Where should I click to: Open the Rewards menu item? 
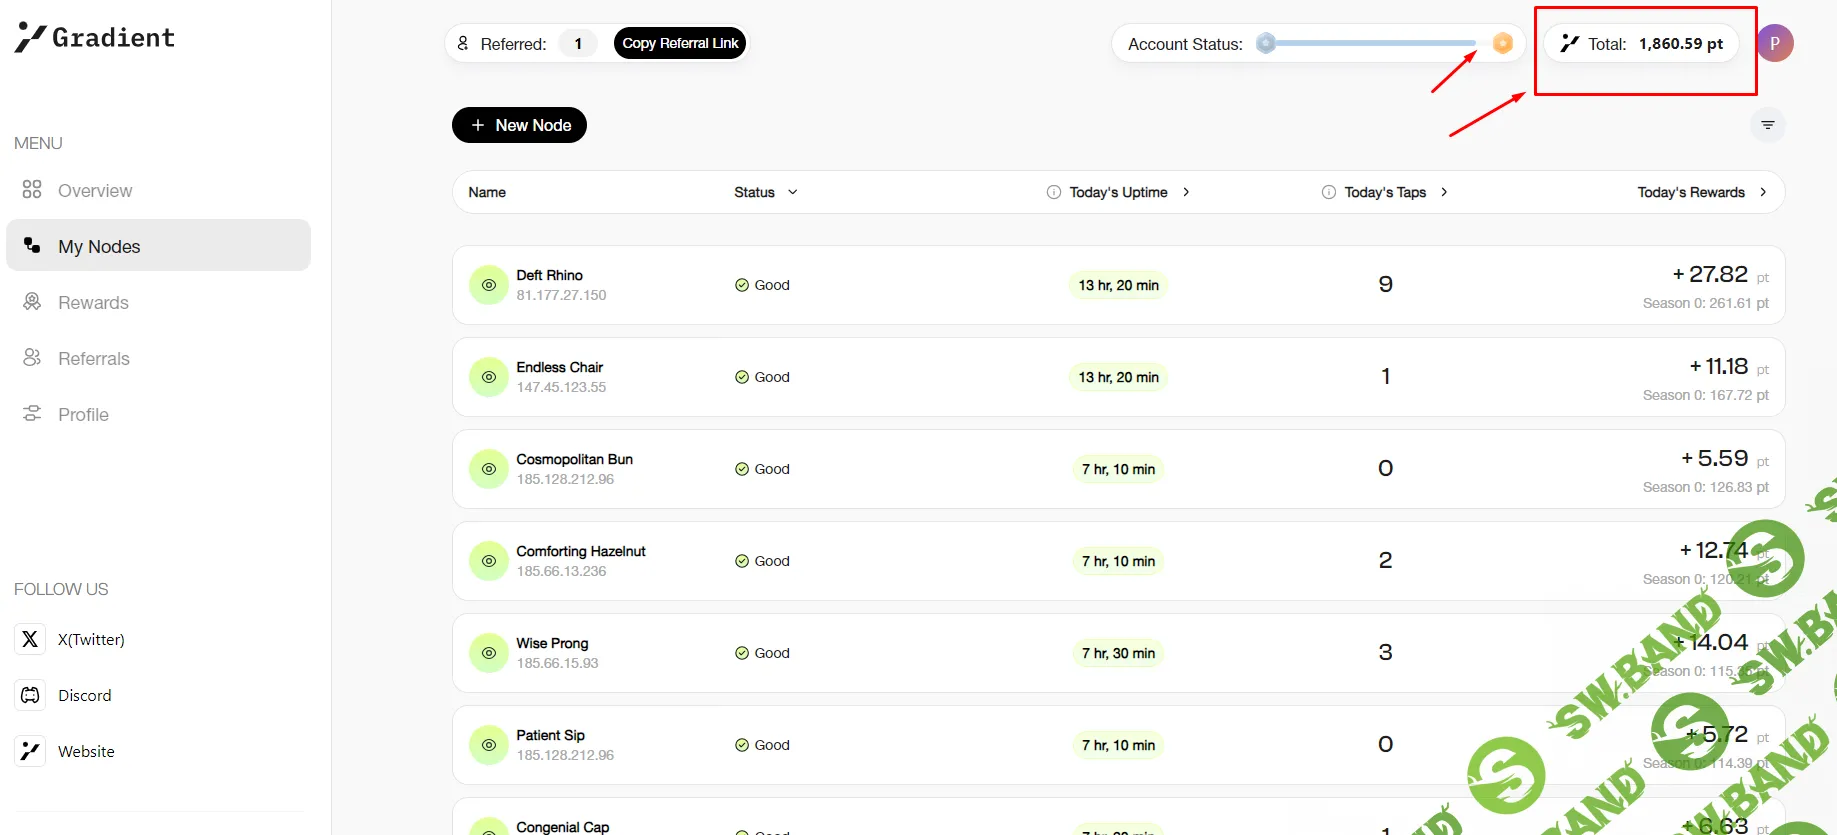[93, 303]
